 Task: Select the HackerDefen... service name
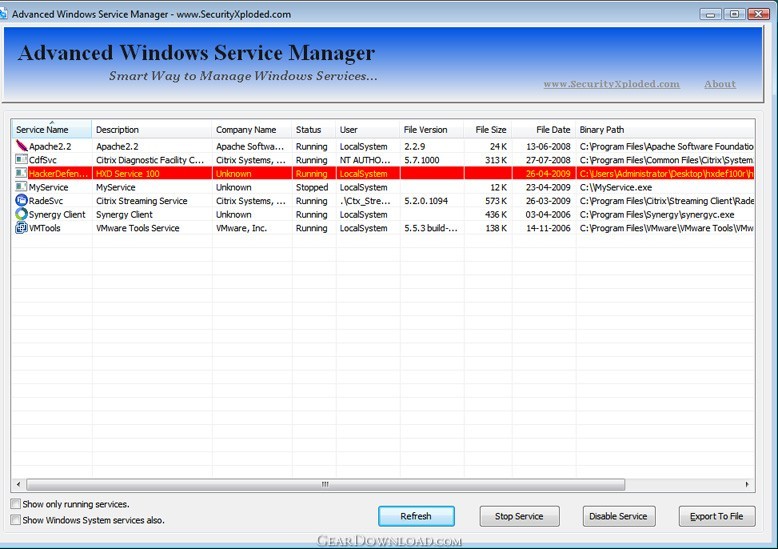point(58,174)
